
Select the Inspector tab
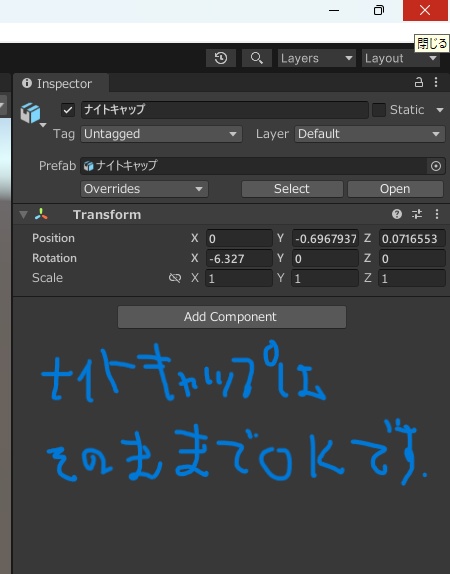[61, 83]
